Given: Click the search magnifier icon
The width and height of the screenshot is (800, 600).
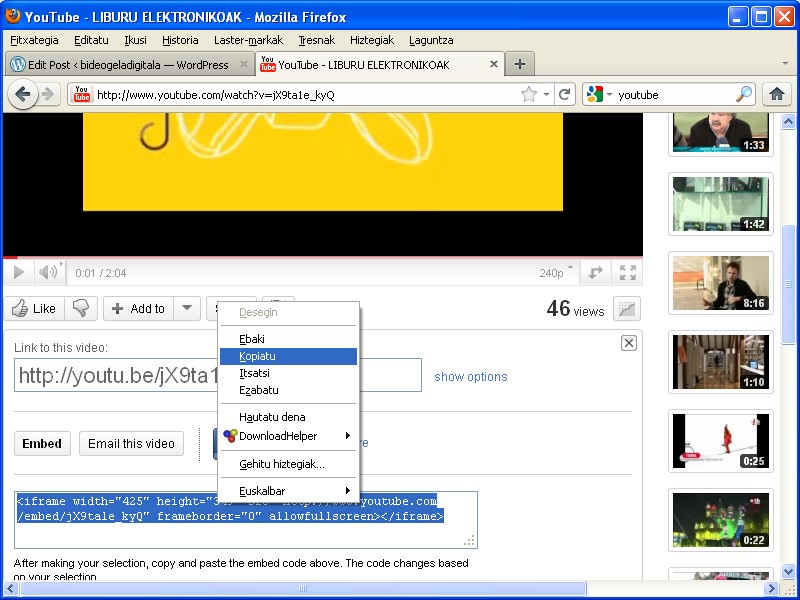Looking at the screenshot, I should pyautogui.click(x=744, y=94).
